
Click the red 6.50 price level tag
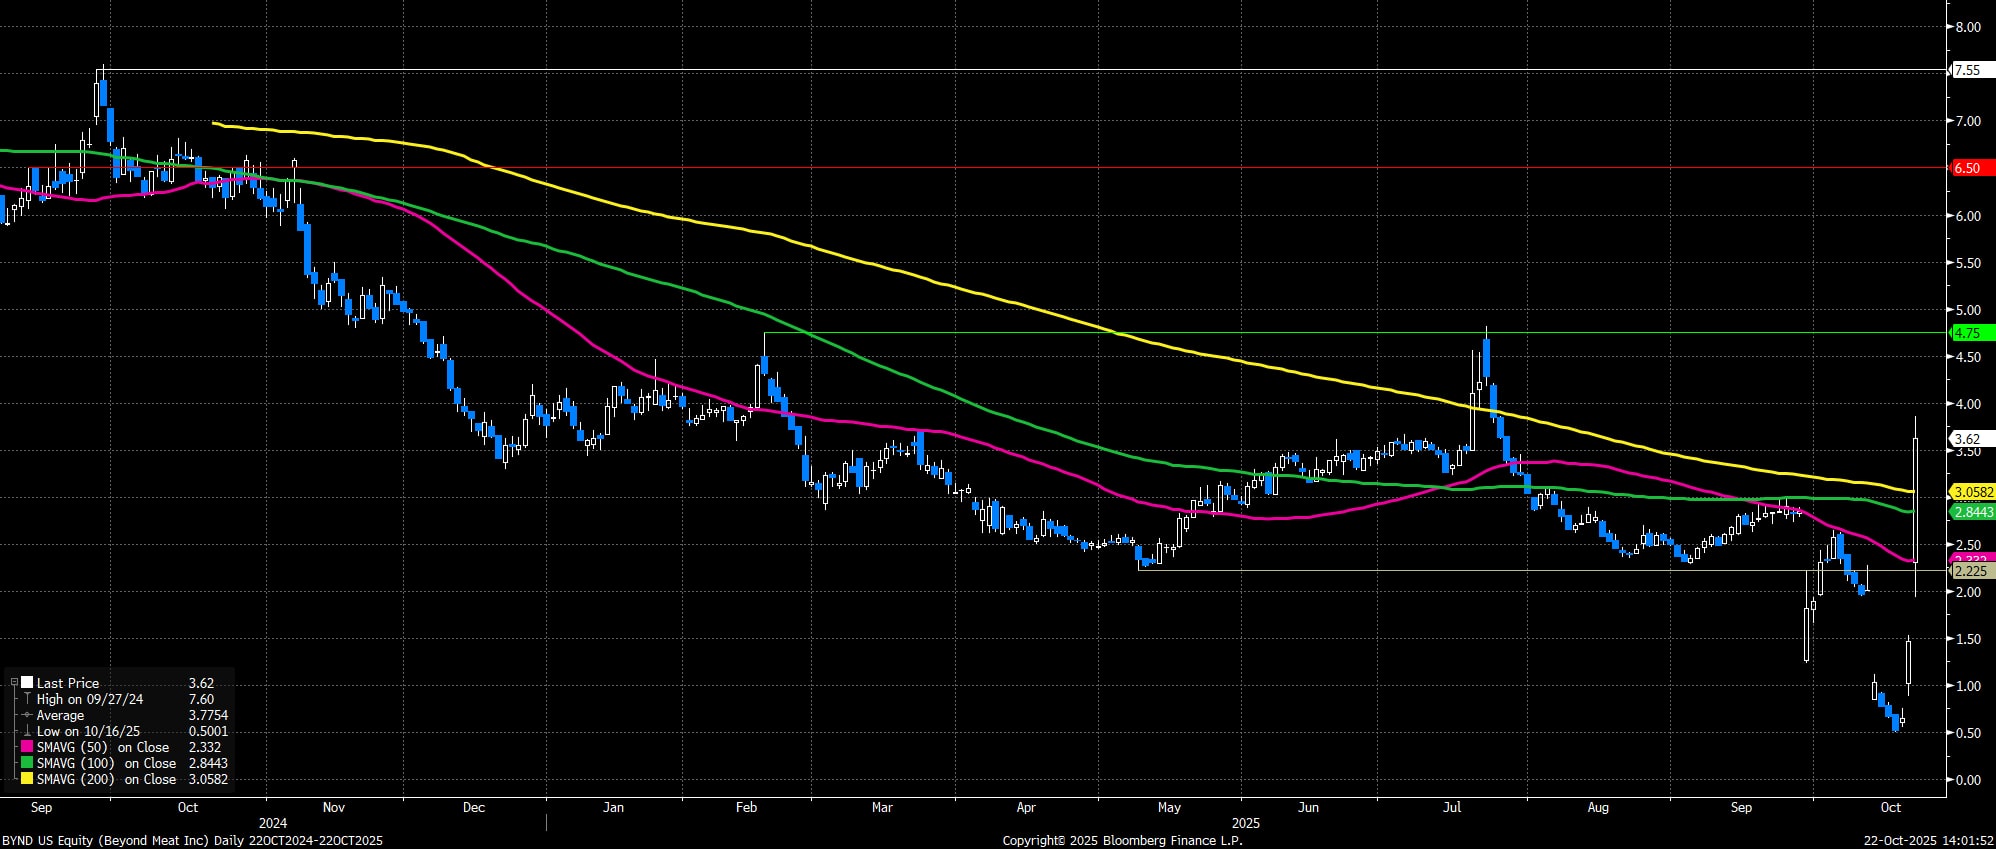1968,168
